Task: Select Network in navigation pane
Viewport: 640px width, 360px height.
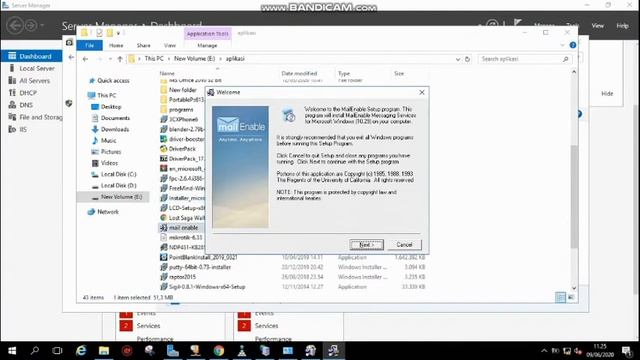Action: pyautogui.click(x=108, y=212)
